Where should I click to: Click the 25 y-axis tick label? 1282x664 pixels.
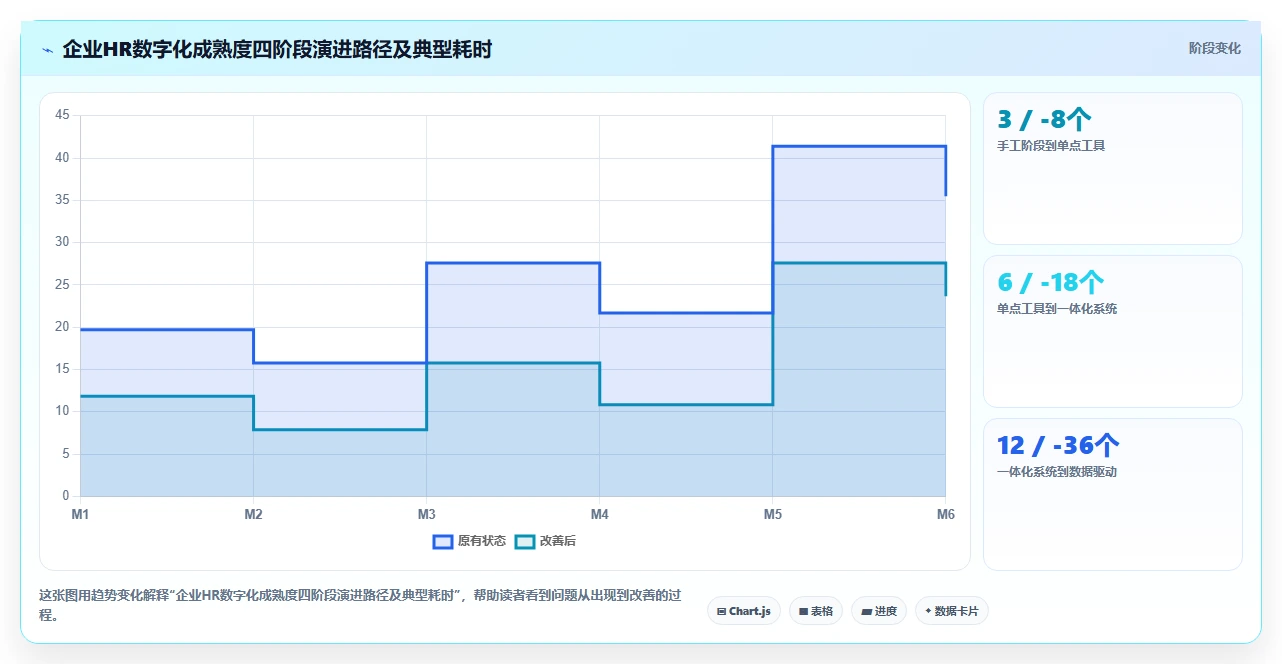tap(62, 284)
